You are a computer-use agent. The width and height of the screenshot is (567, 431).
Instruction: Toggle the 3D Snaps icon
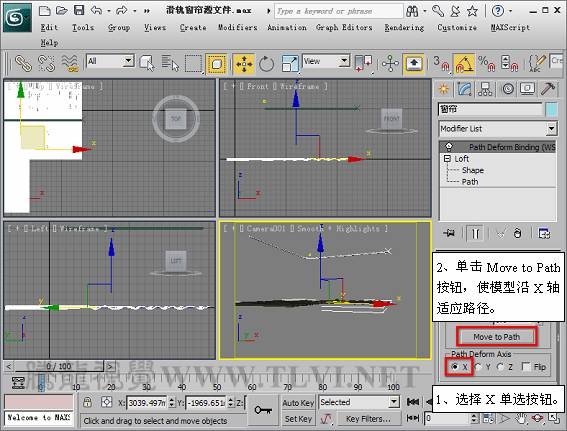pyautogui.click(x=441, y=64)
